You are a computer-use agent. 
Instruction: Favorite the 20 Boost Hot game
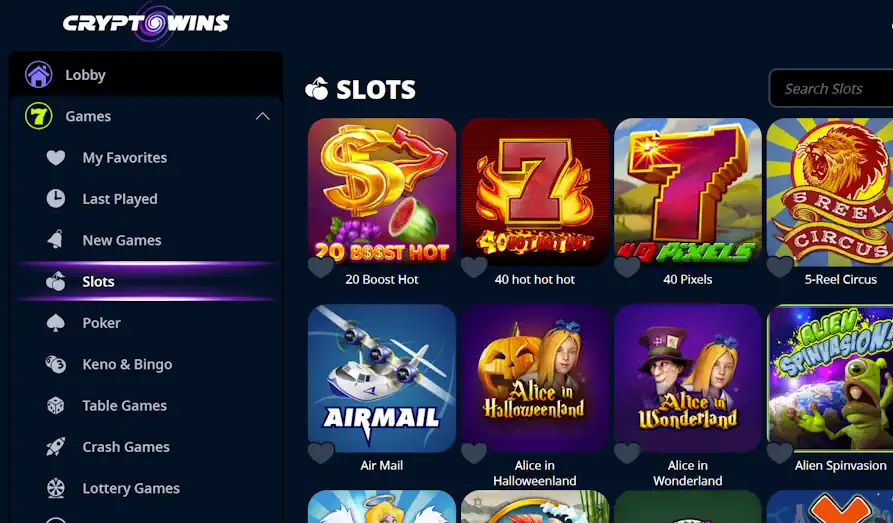point(321,267)
